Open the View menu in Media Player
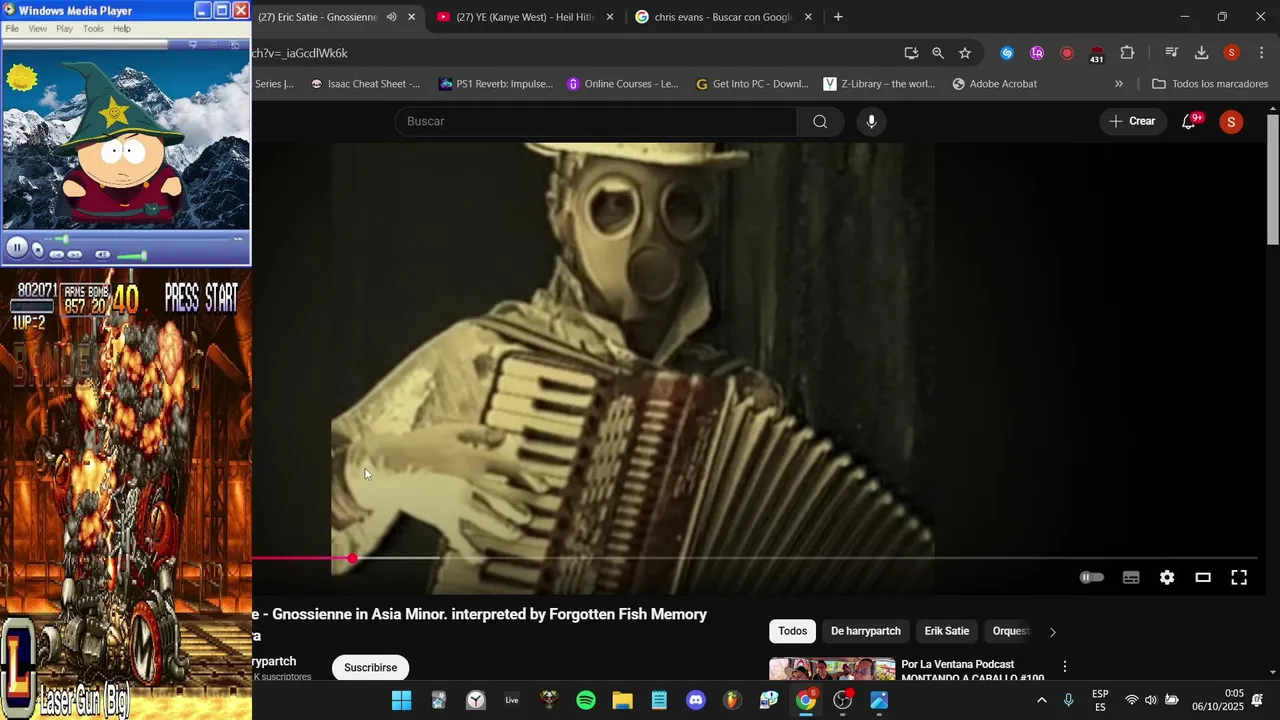1280x720 pixels. click(38, 29)
